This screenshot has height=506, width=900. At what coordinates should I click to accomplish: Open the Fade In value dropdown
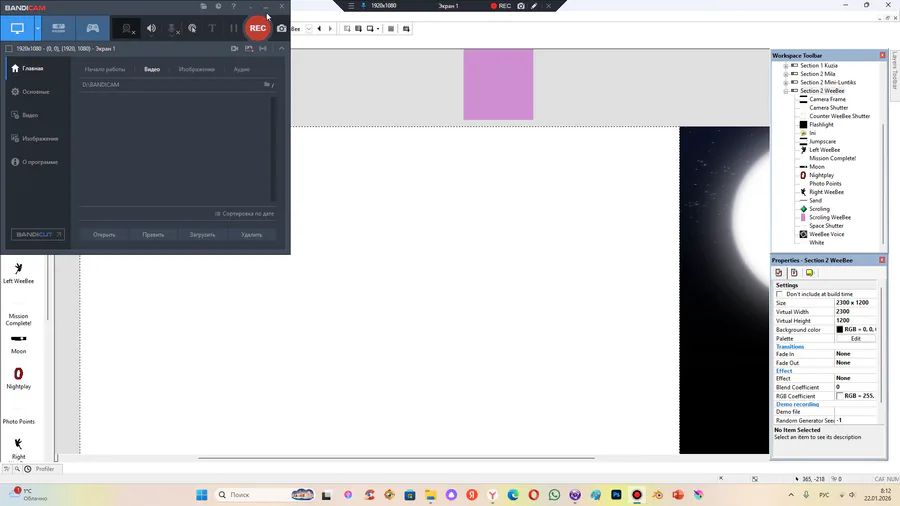click(855, 354)
